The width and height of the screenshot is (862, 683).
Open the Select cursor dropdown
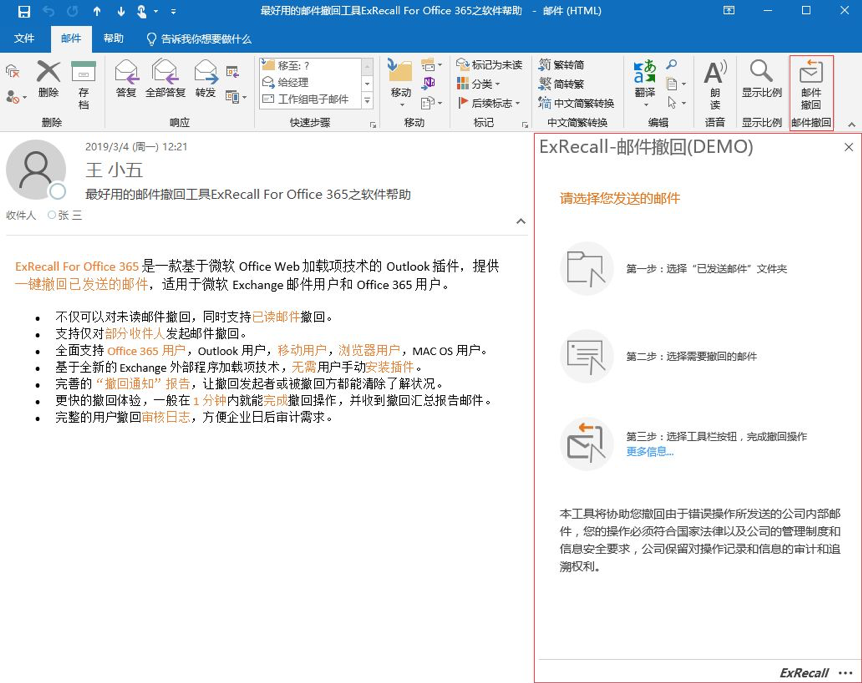click(676, 103)
